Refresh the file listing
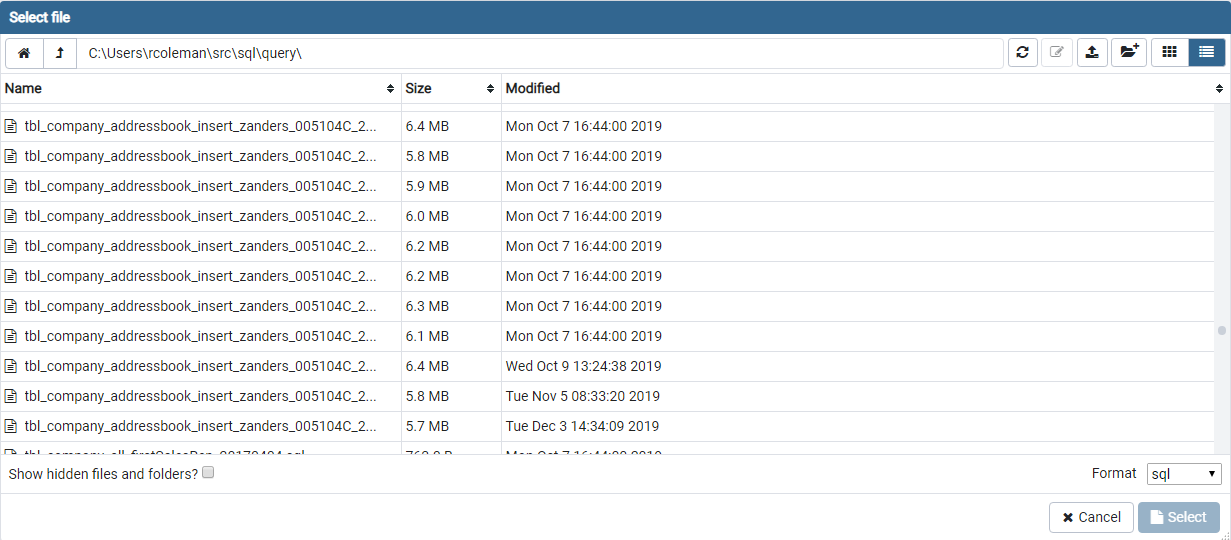 (1022, 53)
